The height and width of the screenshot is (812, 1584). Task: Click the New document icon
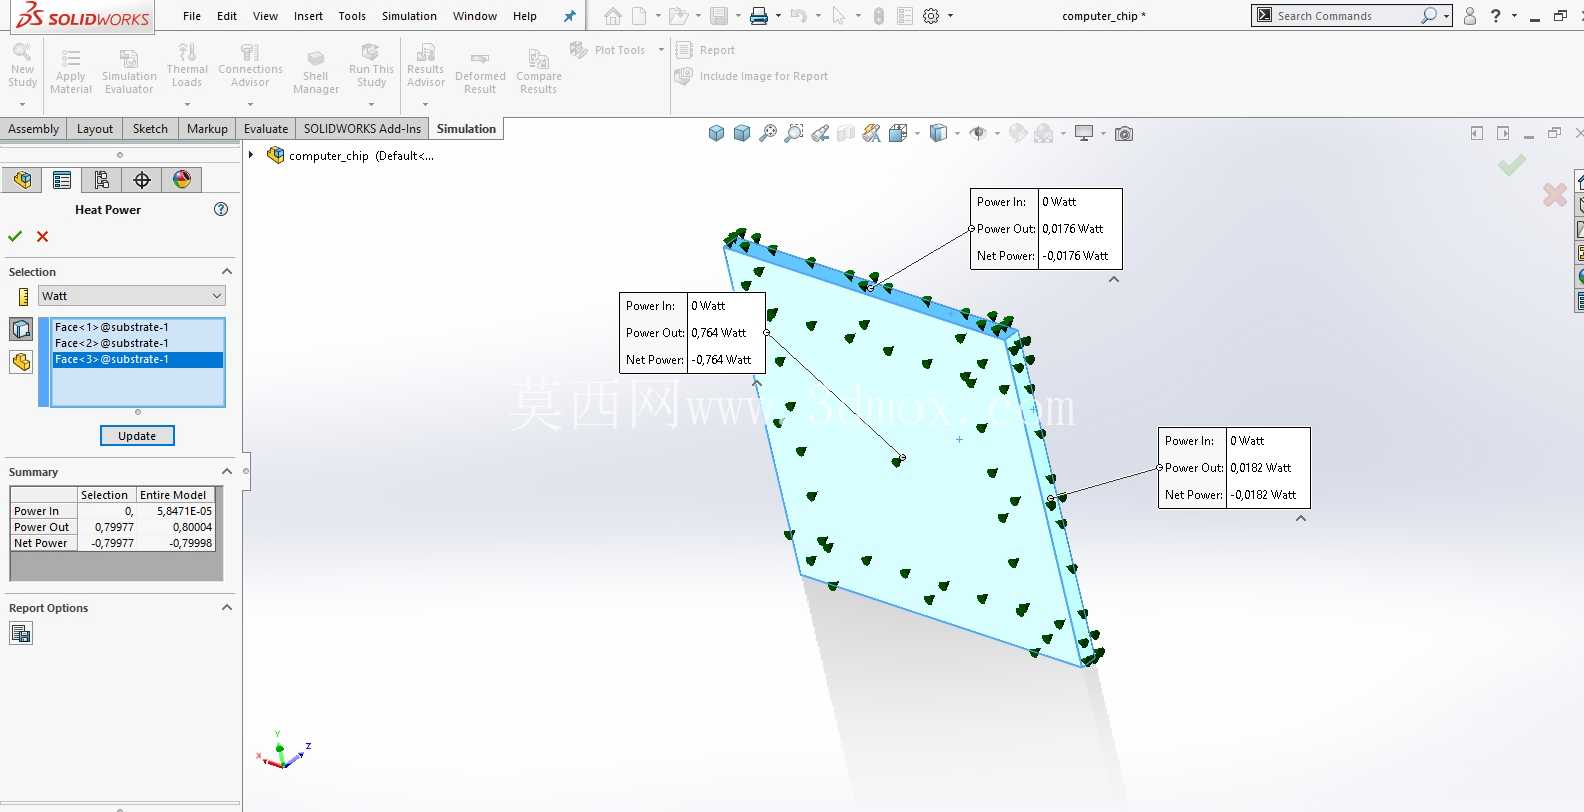639,16
